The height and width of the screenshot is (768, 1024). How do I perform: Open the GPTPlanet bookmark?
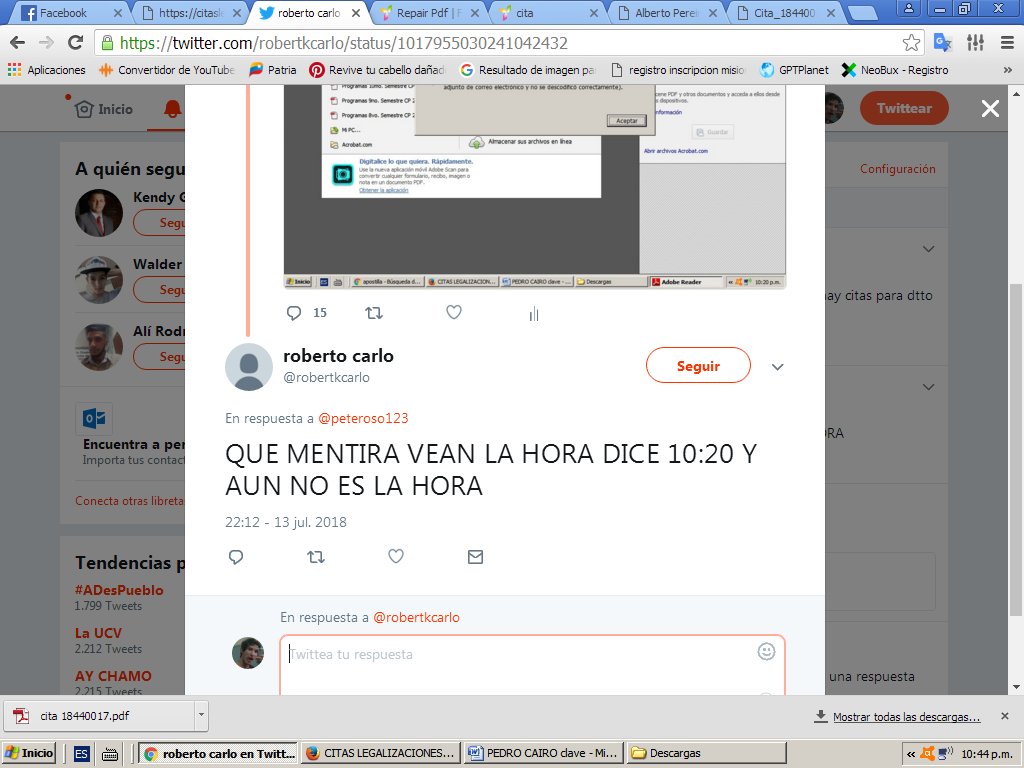point(795,70)
